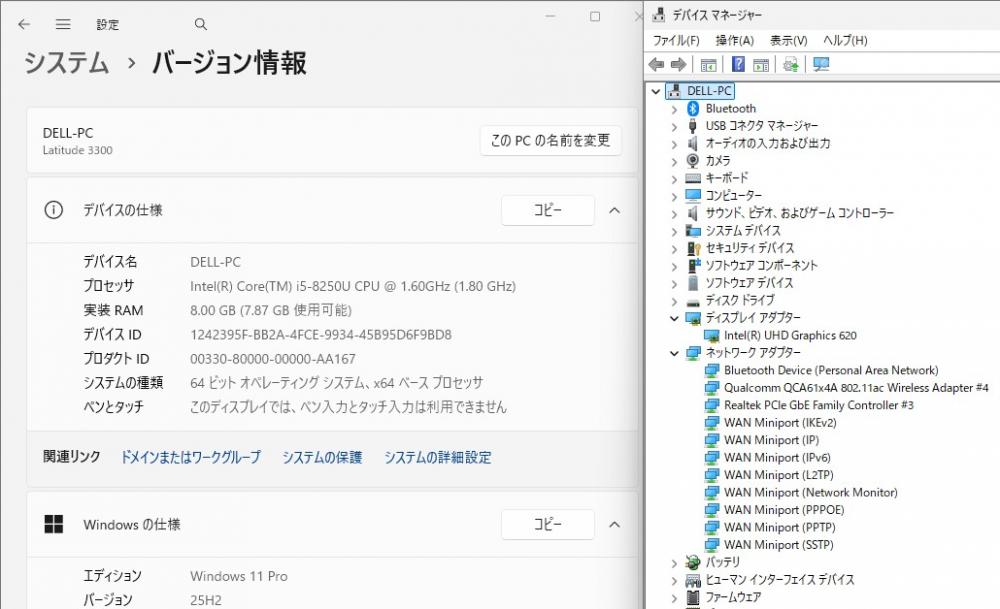This screenshot has height=609, width=1000.
Task: Expand the システム デバイス category
Action: [x=674, y=231]
